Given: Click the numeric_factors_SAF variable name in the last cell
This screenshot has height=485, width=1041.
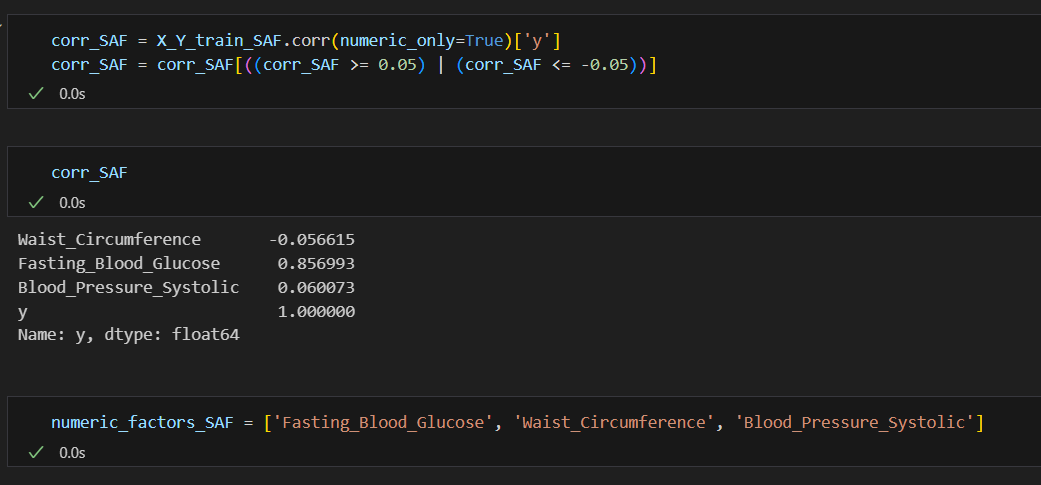Looking at the screenshot, I should click(x=142, y=423).
